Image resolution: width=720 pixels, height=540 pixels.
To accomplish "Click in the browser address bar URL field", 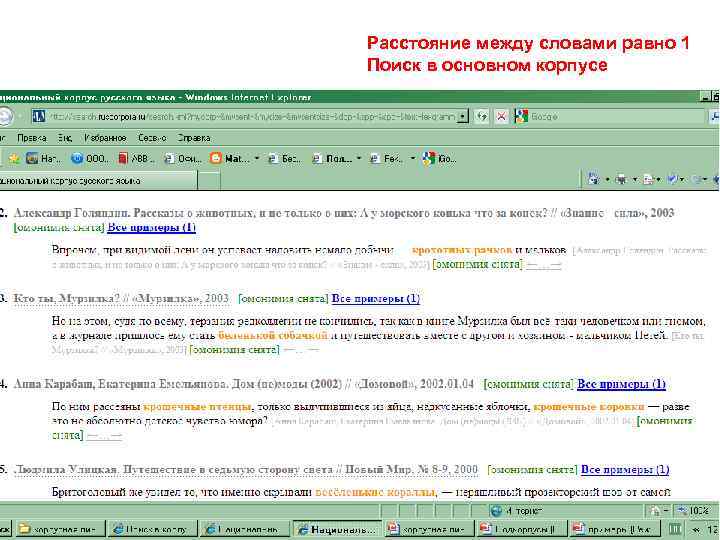I will 252,117.
